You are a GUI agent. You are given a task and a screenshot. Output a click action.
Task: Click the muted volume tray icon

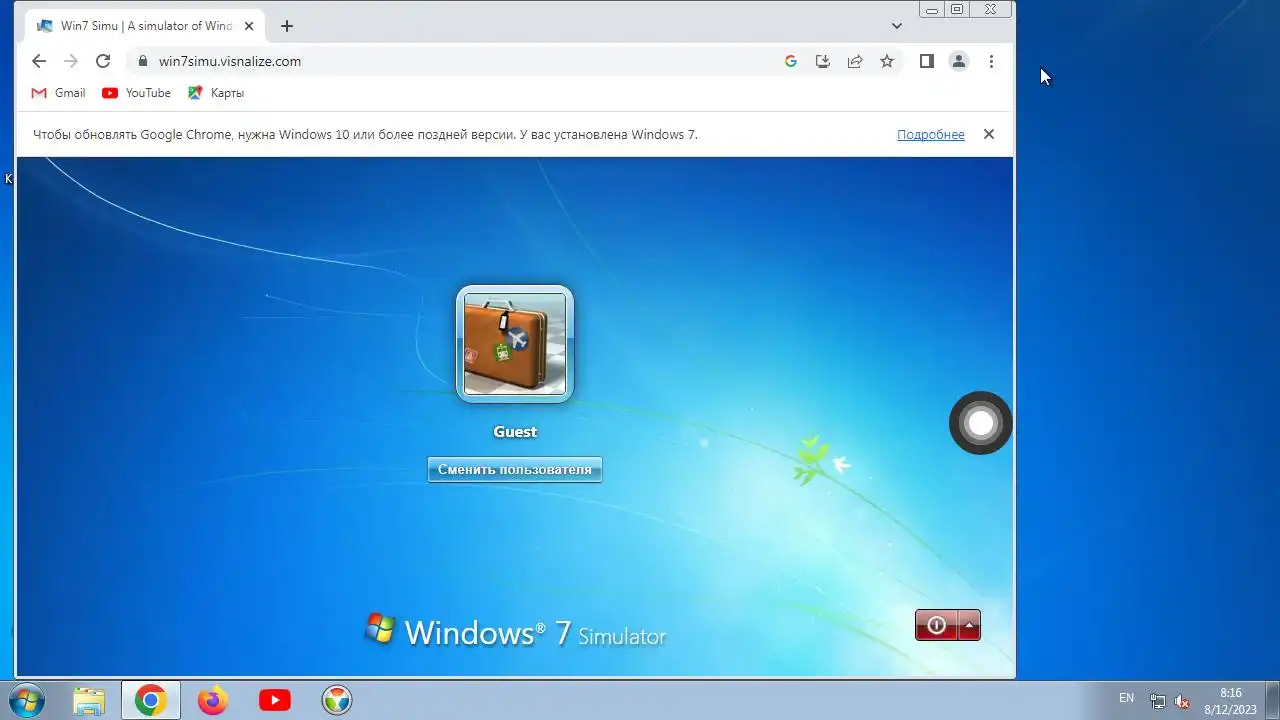point(1183,701)
